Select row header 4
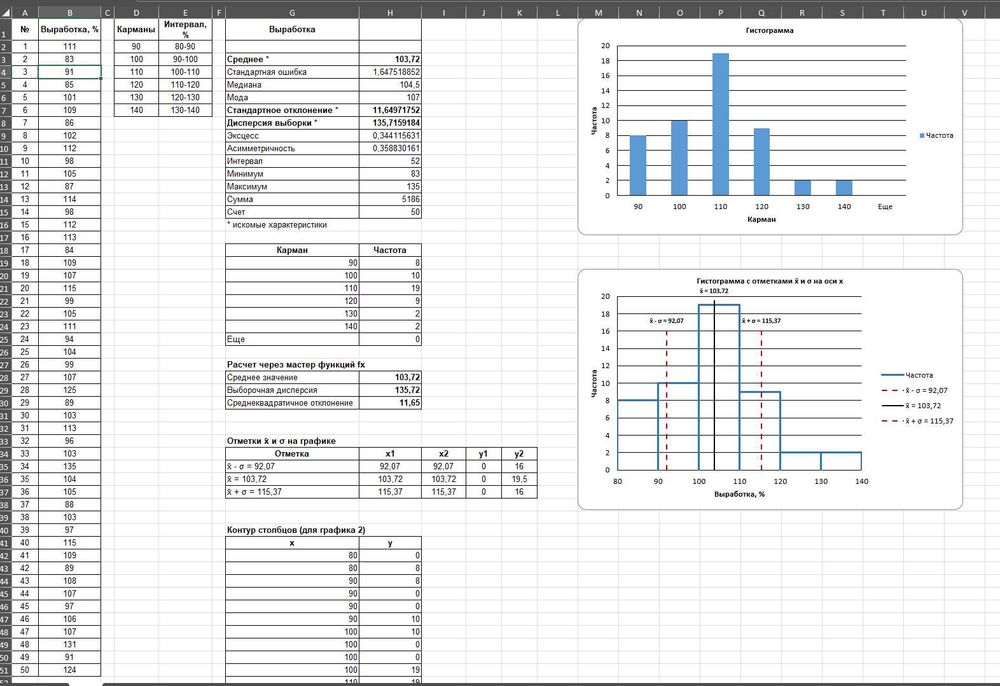 [5, 72]
